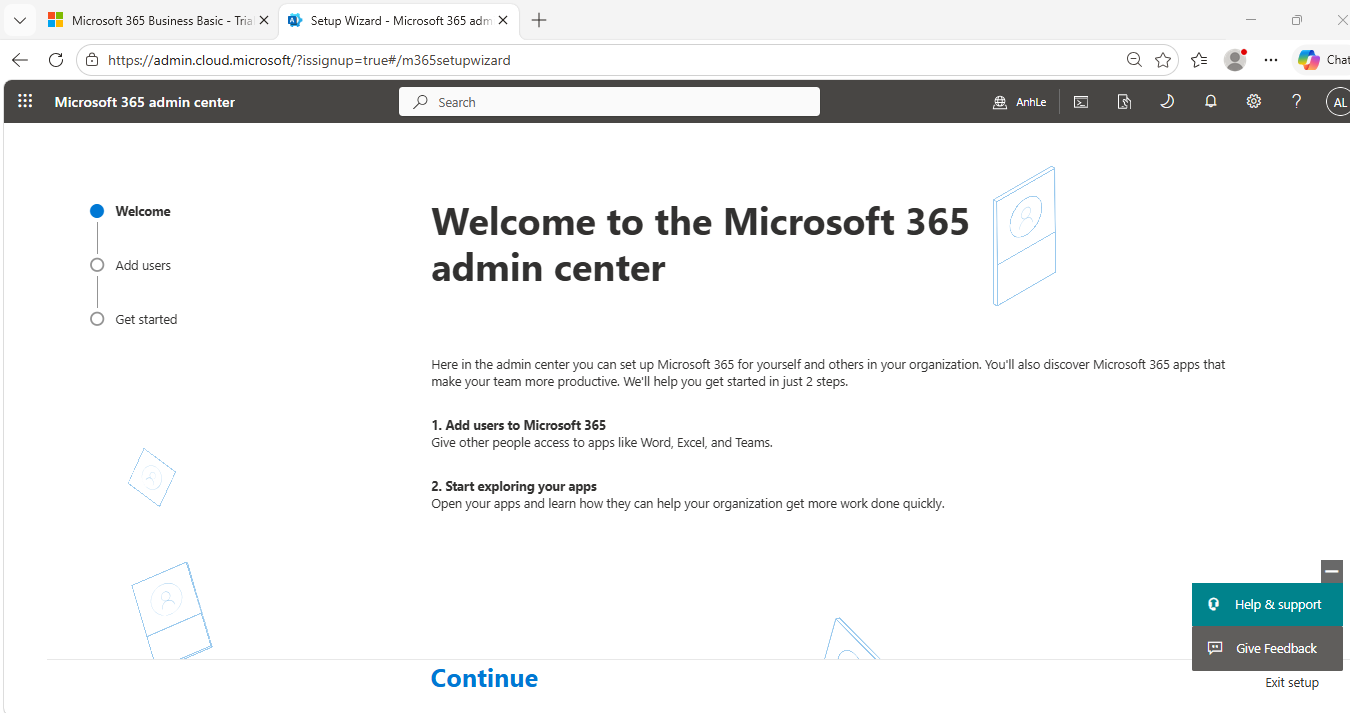Viewport: 1350px width, 713px height.
Task: Click the 'Start exploring your apps' heading
Action: [x=514, y=486]
